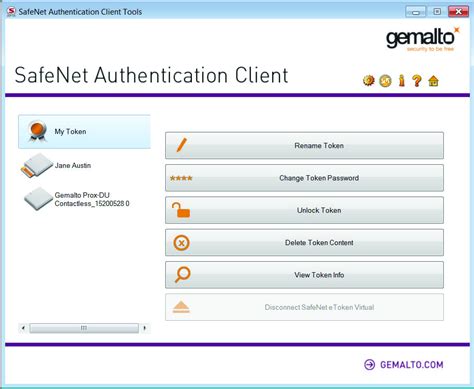Go to Home icon

click(433, 81)
